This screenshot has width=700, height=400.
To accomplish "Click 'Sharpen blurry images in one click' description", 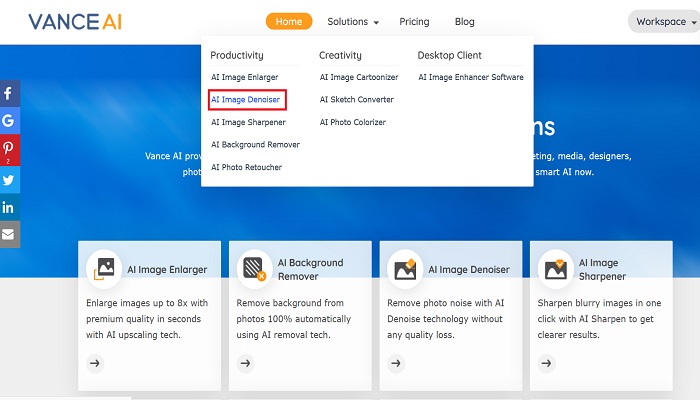I will point(599,319).
